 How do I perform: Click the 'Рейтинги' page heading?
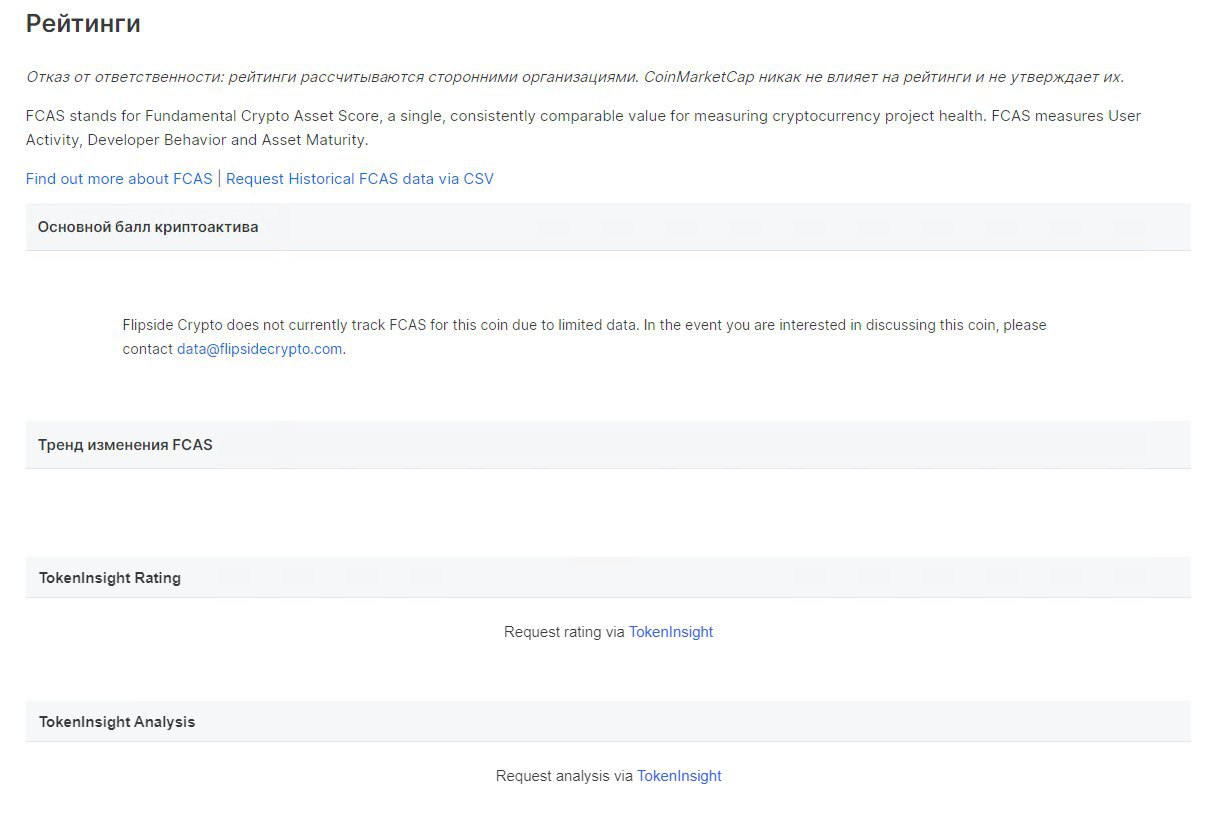pos(83,24)
